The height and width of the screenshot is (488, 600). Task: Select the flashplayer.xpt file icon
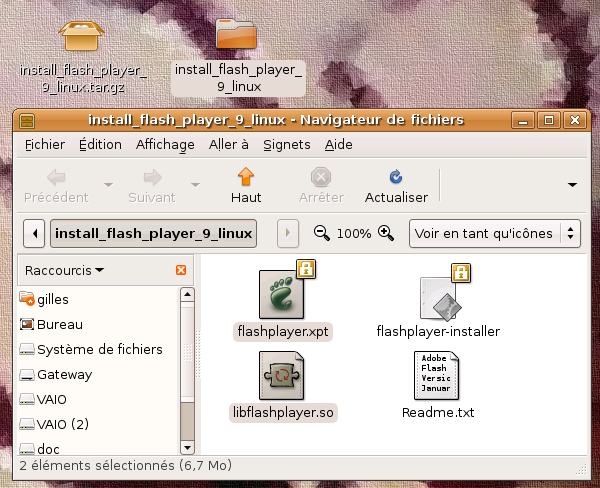tap(282, 294)
